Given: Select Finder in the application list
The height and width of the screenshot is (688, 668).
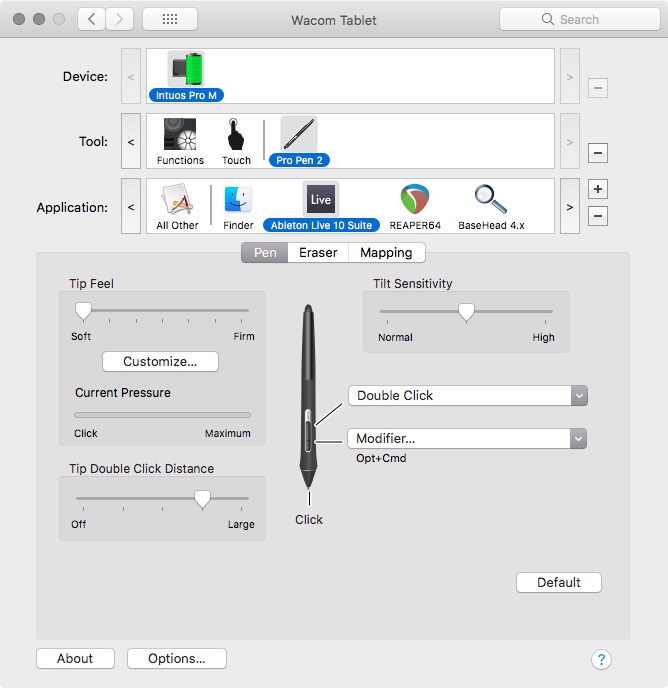Looking at the screenshot, I should pyautogui.click(x=238, y=199).
